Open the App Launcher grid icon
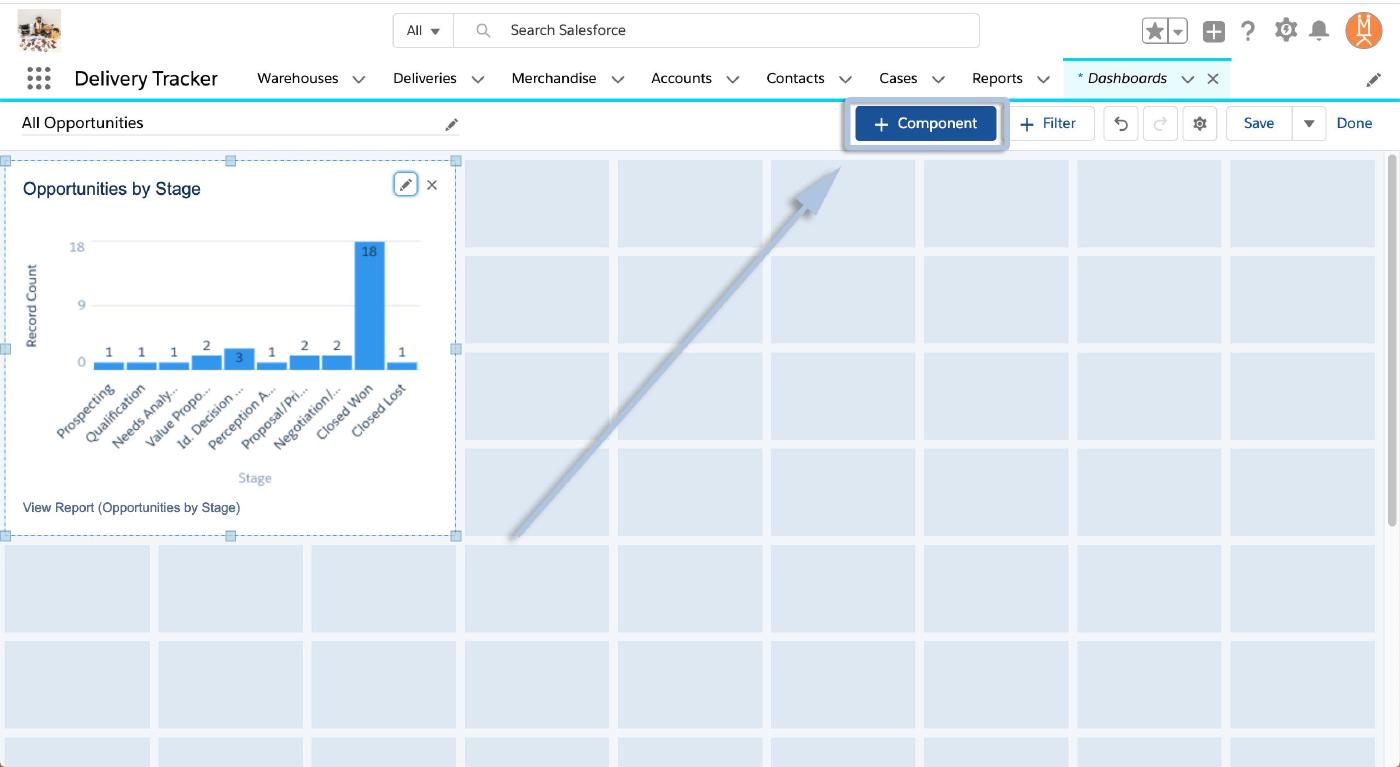 [38, 78]
